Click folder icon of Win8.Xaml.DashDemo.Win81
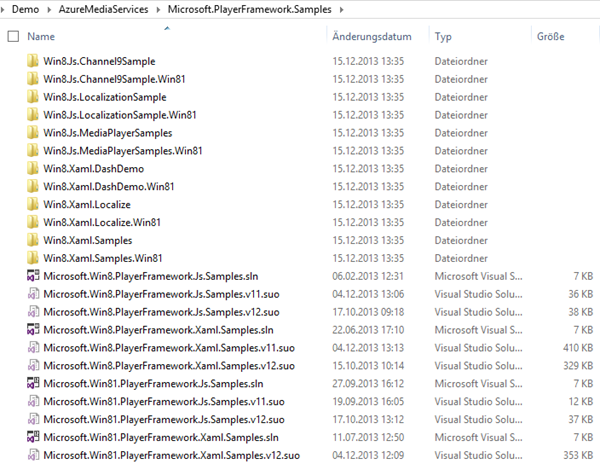600x464 pixels. (33, 186)
